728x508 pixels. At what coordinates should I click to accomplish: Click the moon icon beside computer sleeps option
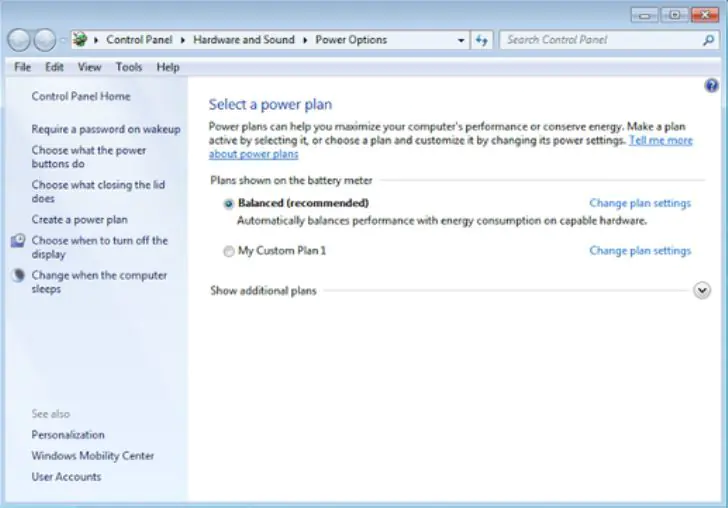(x=18, y=276)
